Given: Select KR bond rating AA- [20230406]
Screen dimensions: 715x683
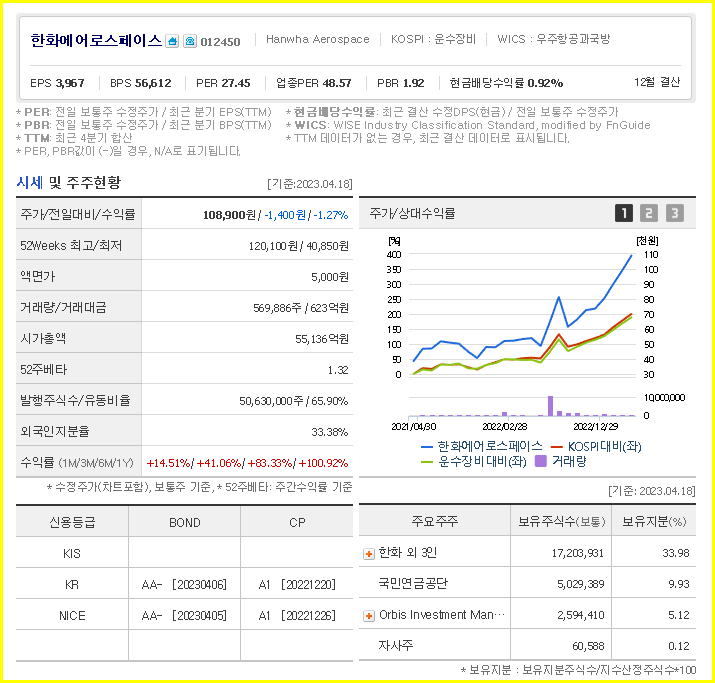Looking at the screenshot, I should tap(184, 585).
